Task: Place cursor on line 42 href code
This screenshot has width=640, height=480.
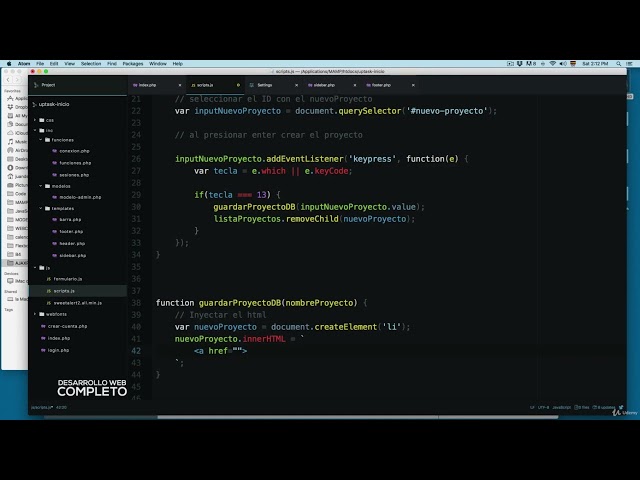Action: (x=220, y=351)
